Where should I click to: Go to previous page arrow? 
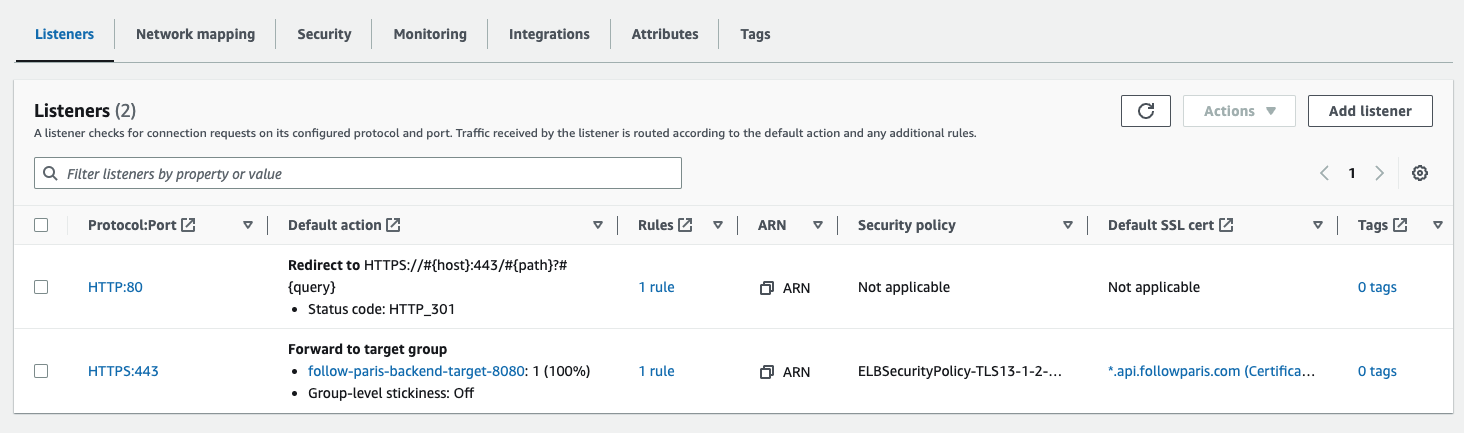(x=1324, y=173)
